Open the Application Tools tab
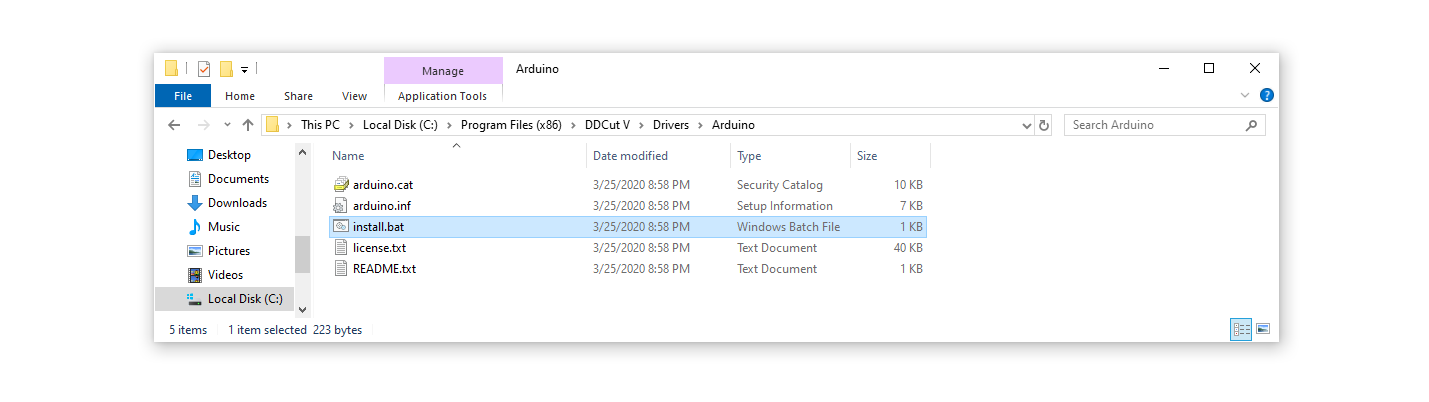The image size is (1429, 402). pos(442,96)
